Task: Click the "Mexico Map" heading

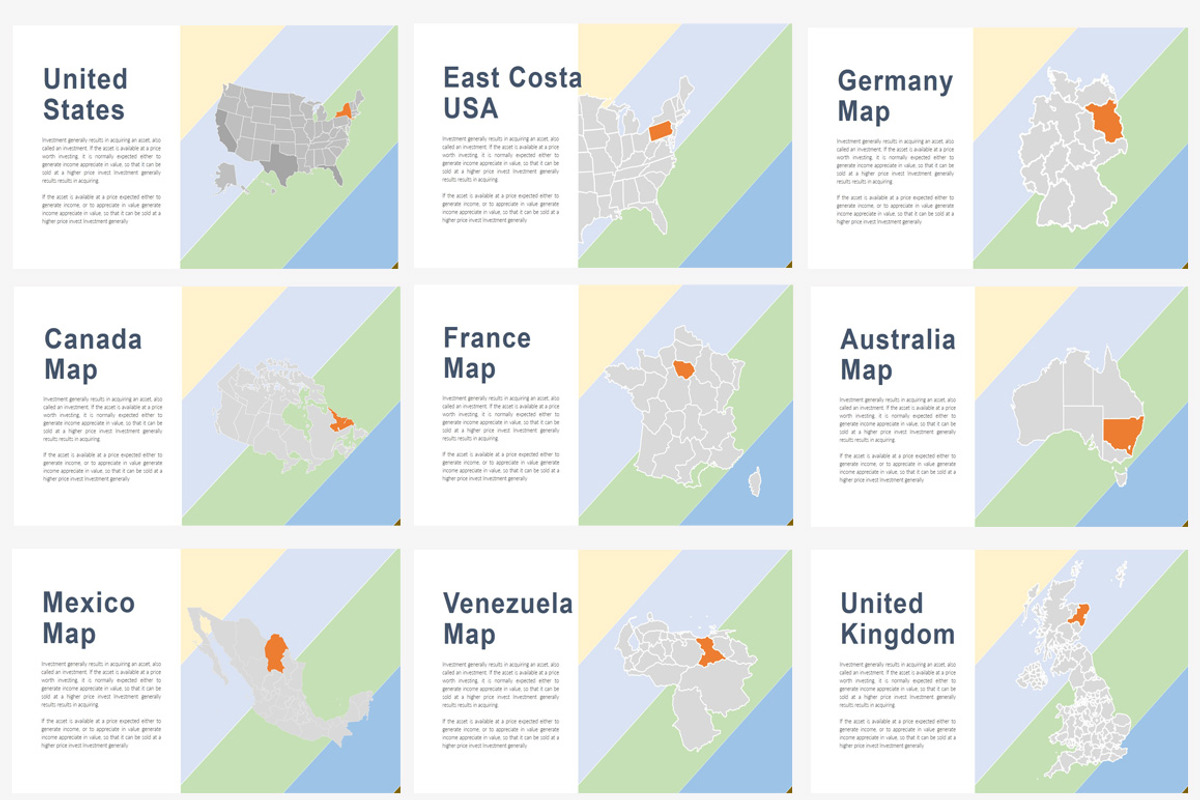Action: pyautogui.click(x=88, y=618)
